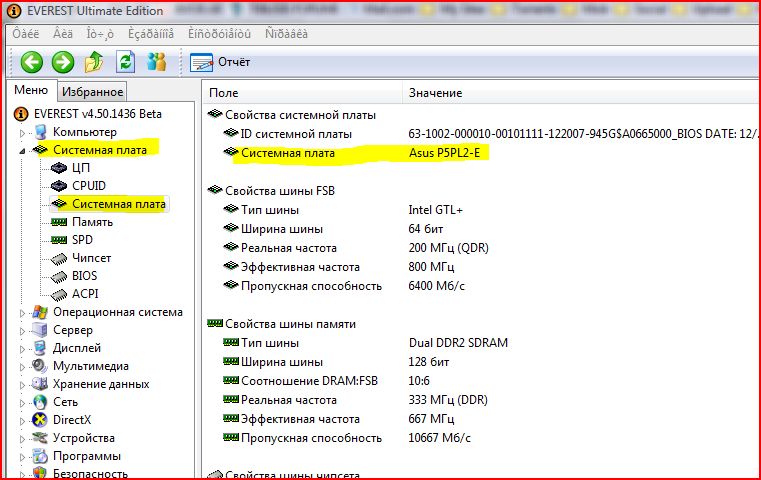Click the green Back arrow button
This screenshot has height=480, width=761.
pyautogui.click(x=32, y=63)
